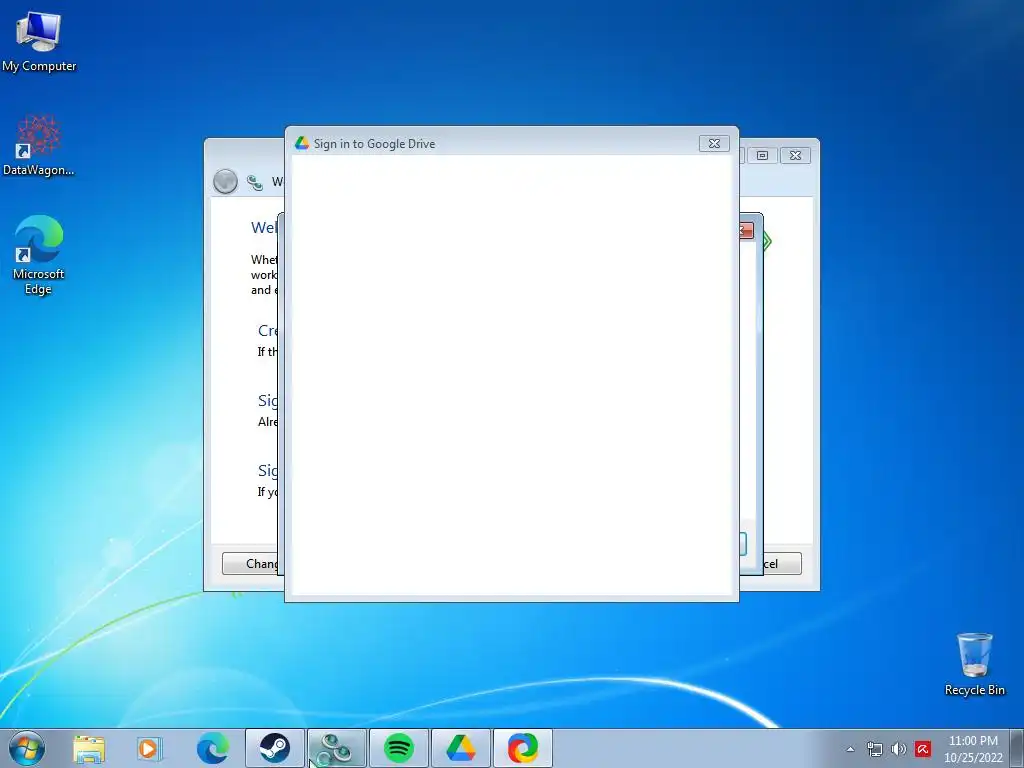Open the Windows Start menu orb
Image resolution: width=1024 pixels, height=768 pixels.
click(27, 748)
